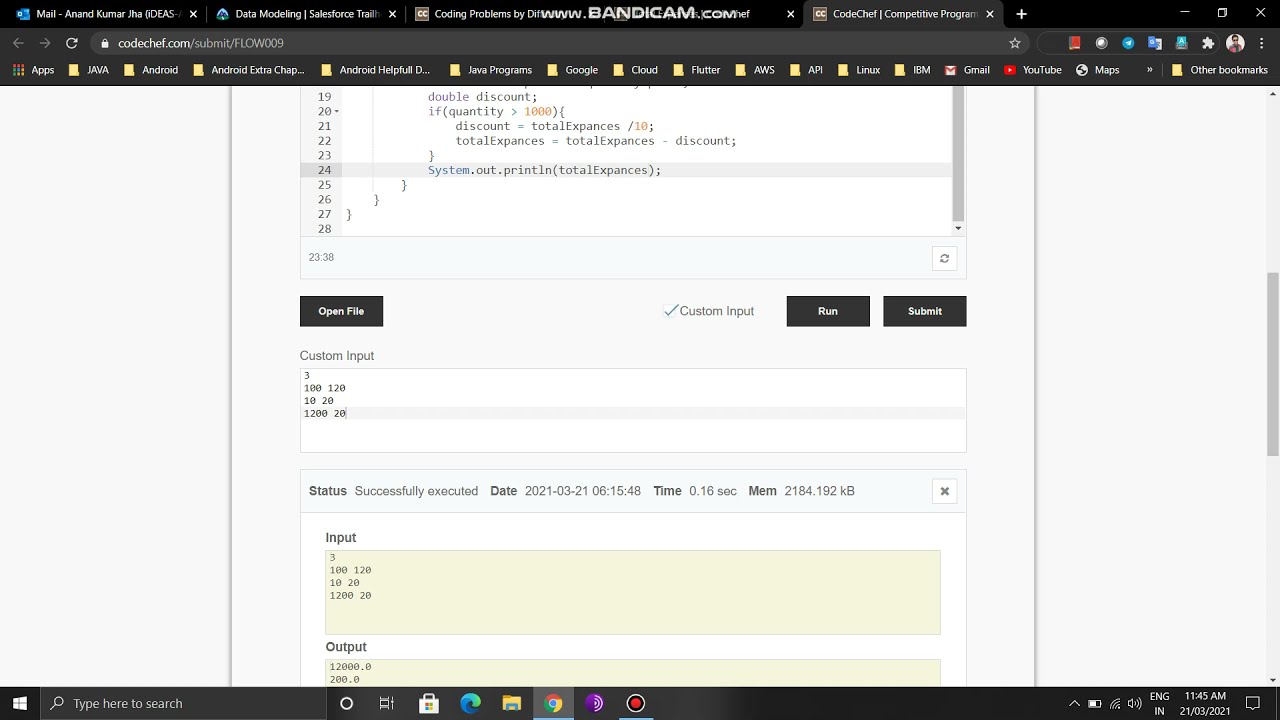Collapse the code fold at line 20
Screen dimensions: 1280x720
click(x=337, y=112)
